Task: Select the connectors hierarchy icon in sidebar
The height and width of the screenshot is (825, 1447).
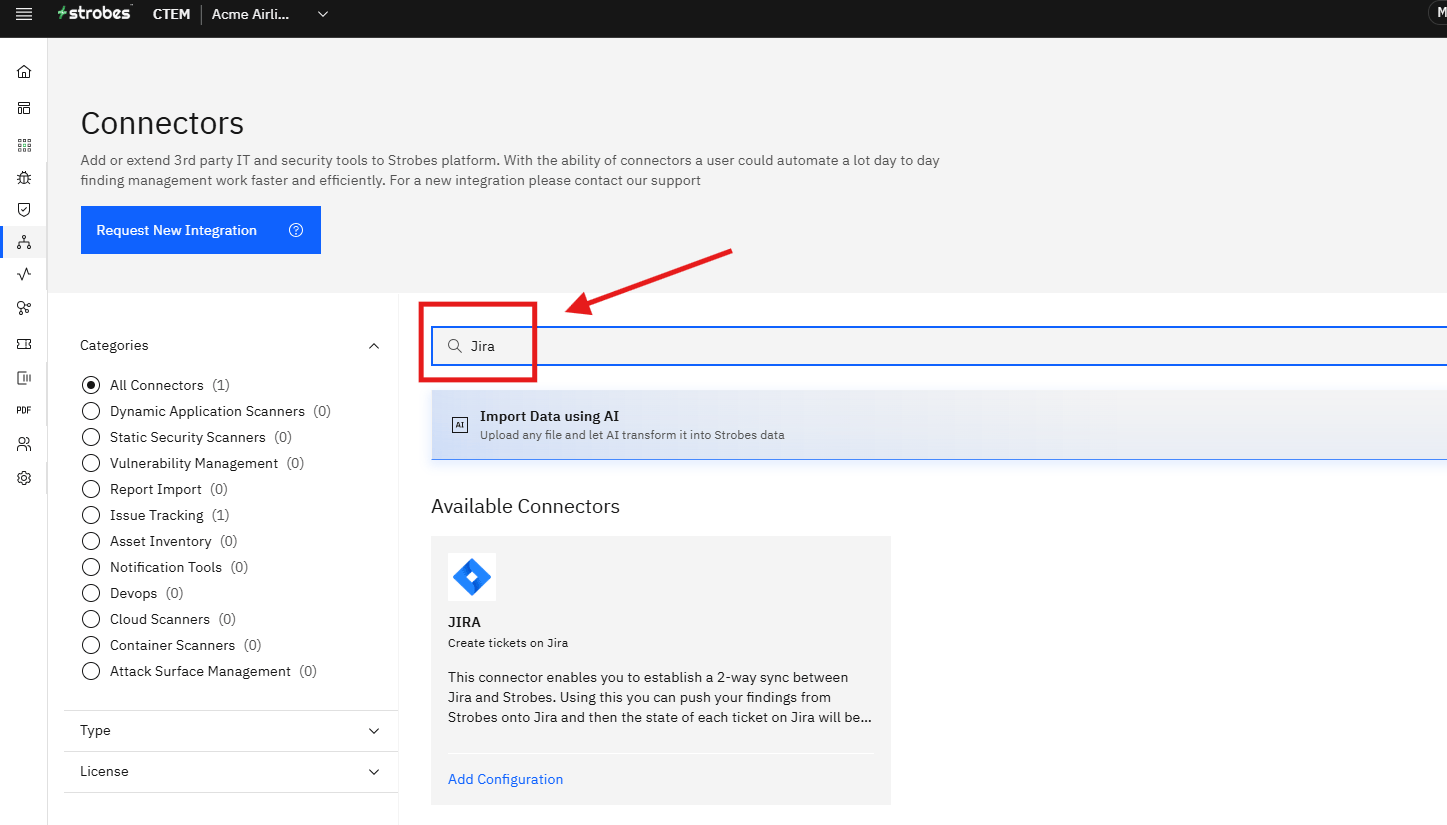Action: click(24, 242)
